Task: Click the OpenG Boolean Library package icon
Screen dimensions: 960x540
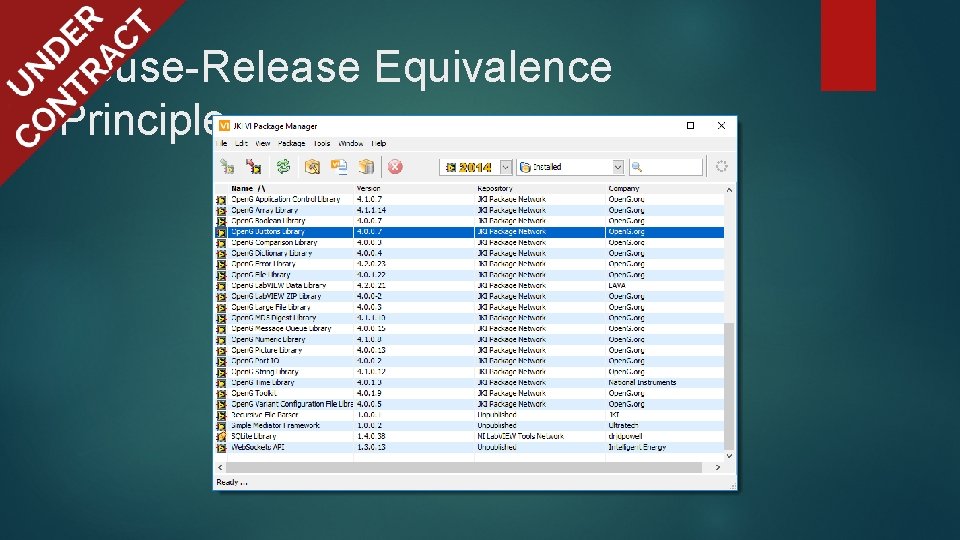Action: tap(221, 221)
